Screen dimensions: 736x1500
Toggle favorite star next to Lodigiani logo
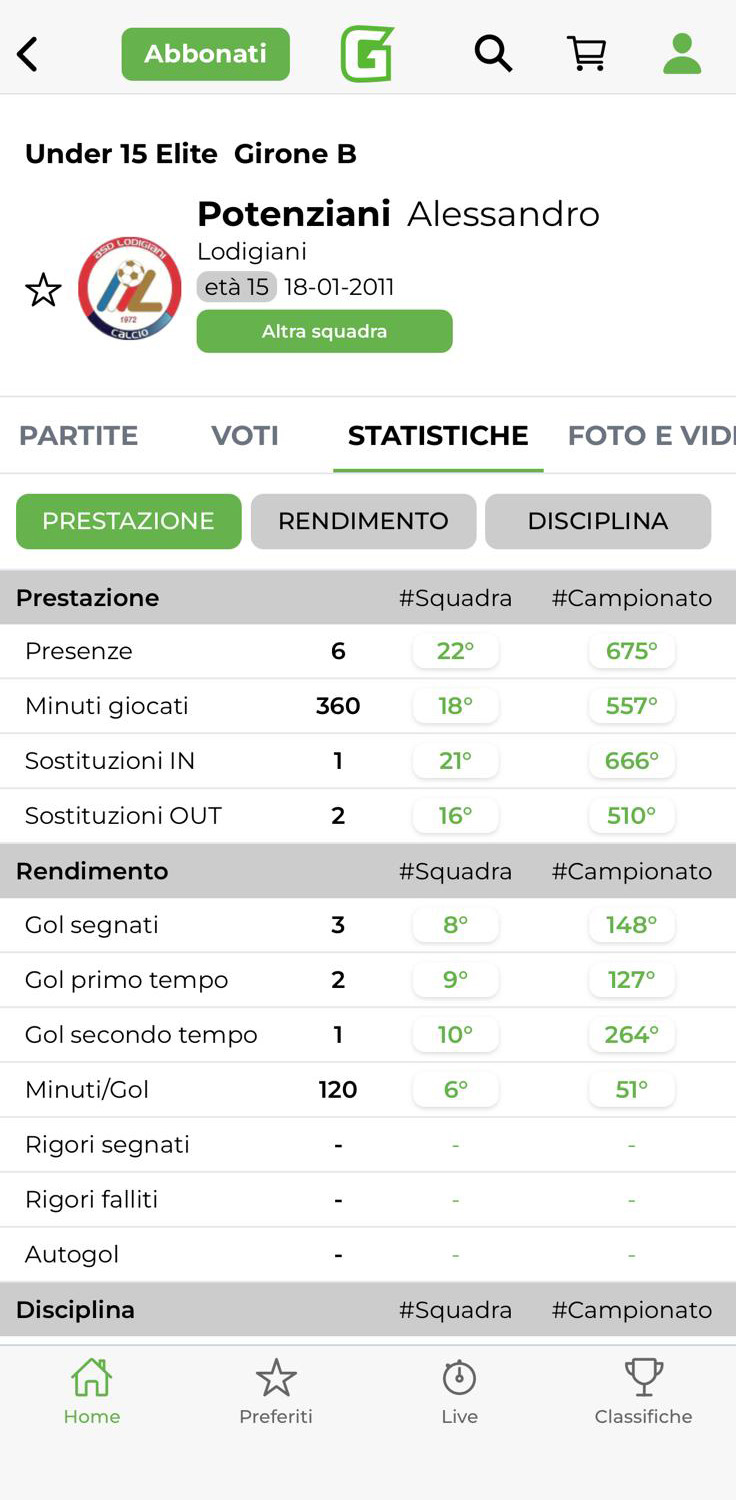[x=43, y=291]
